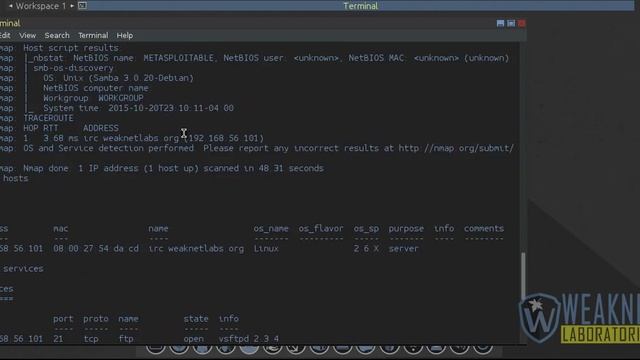Click the 'Host script results' line
Viewport: 640px width, 360px height.
pyautogui.click(x=71, y=48)
